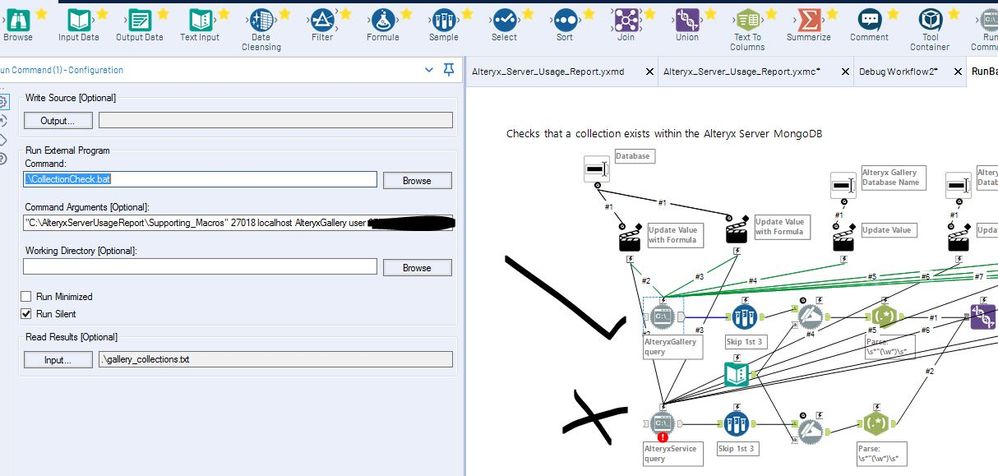Select the lower RegEx Parse tool
Image resolution: width=998 pixels, height=476 pixels.
(876, 423)
